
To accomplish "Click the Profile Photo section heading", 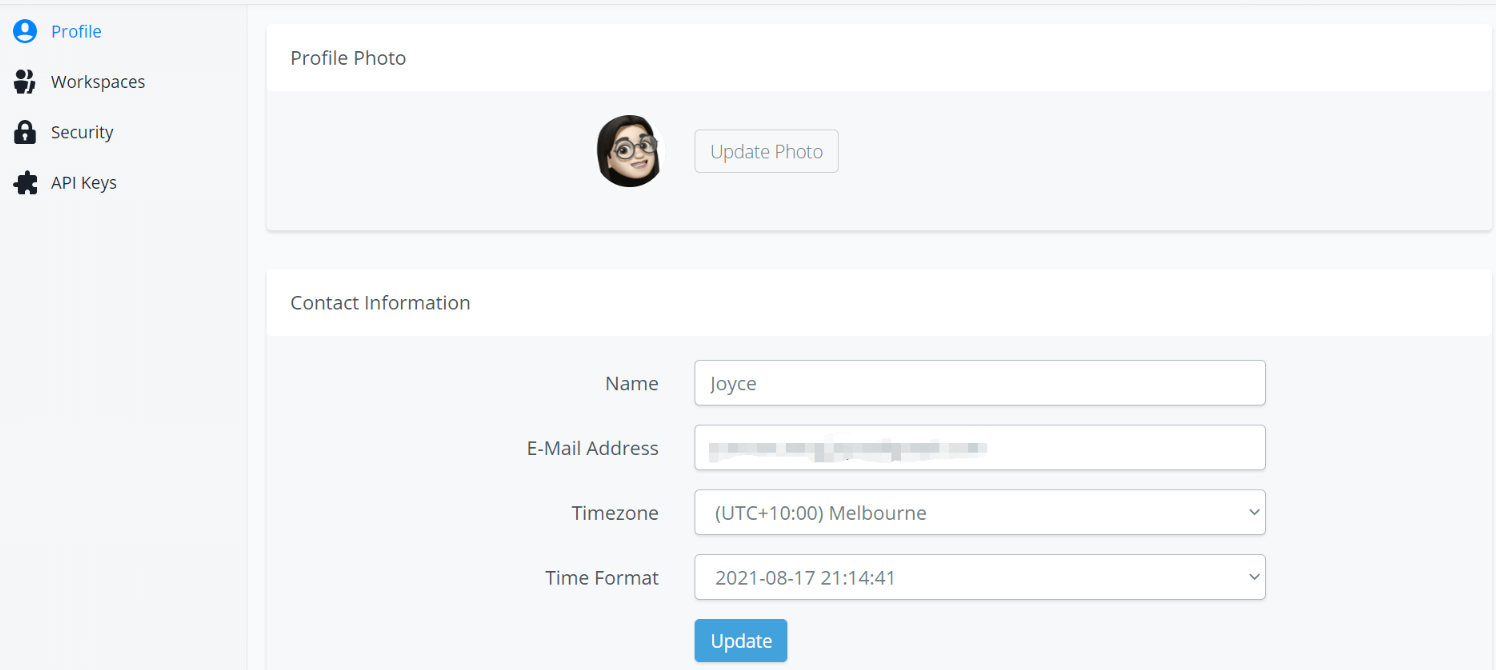I will (348, 58).
